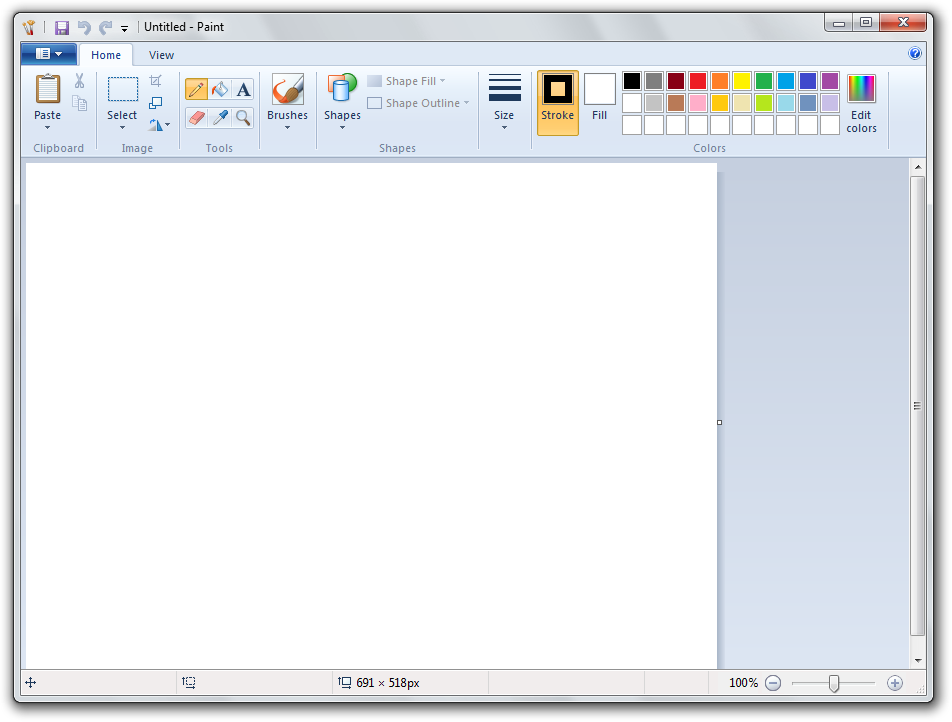Click the canvas right-edge resize handle
This screenshot has height=722, width=952.
click(719, 422)
